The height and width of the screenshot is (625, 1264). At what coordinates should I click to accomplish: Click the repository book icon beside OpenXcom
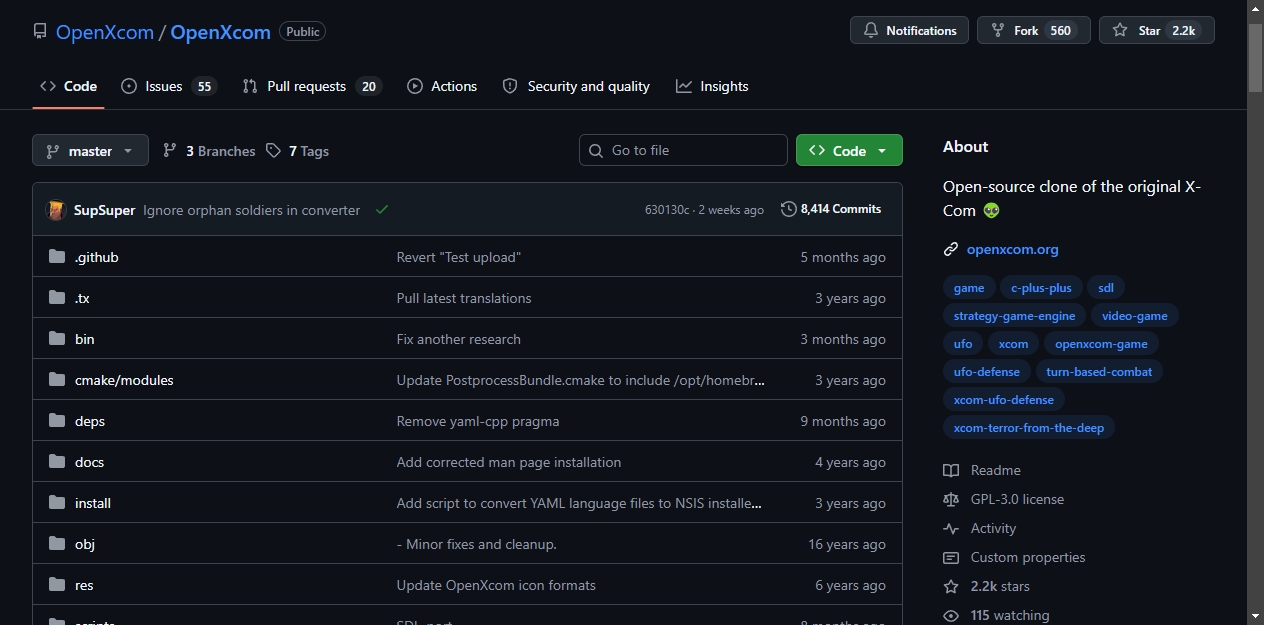click(x=40, y=31)
